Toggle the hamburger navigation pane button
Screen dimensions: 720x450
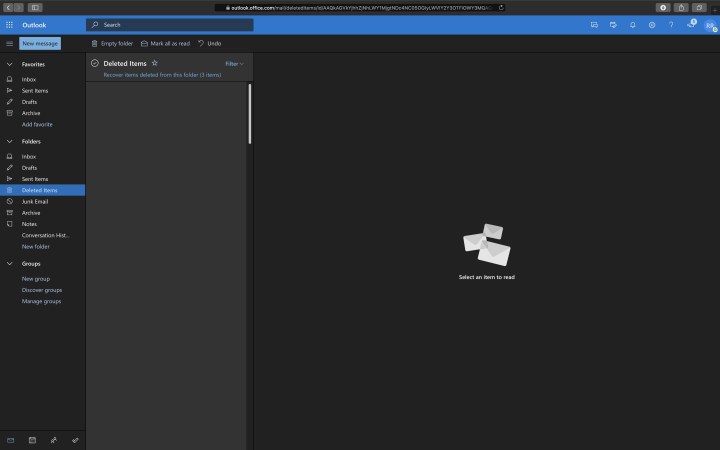tap(9, 44)
